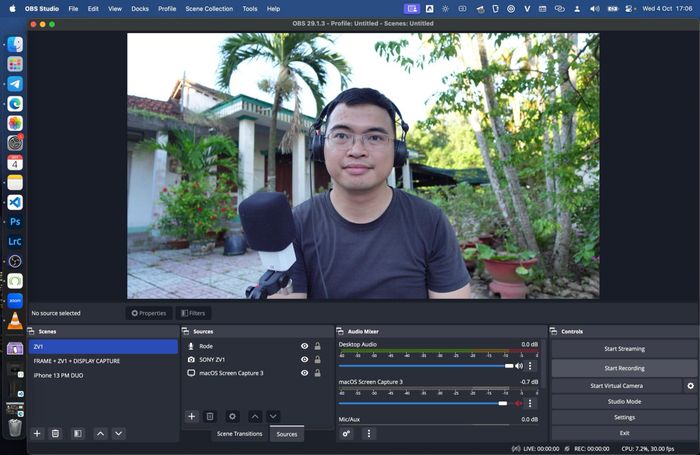Open the Scene Collection menu
This screenshot has width=700, height=455.
click(209, 8)
